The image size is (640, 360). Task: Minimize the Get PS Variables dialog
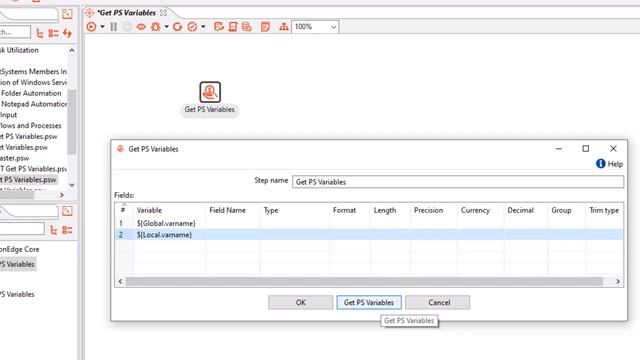tap(559, 149)
